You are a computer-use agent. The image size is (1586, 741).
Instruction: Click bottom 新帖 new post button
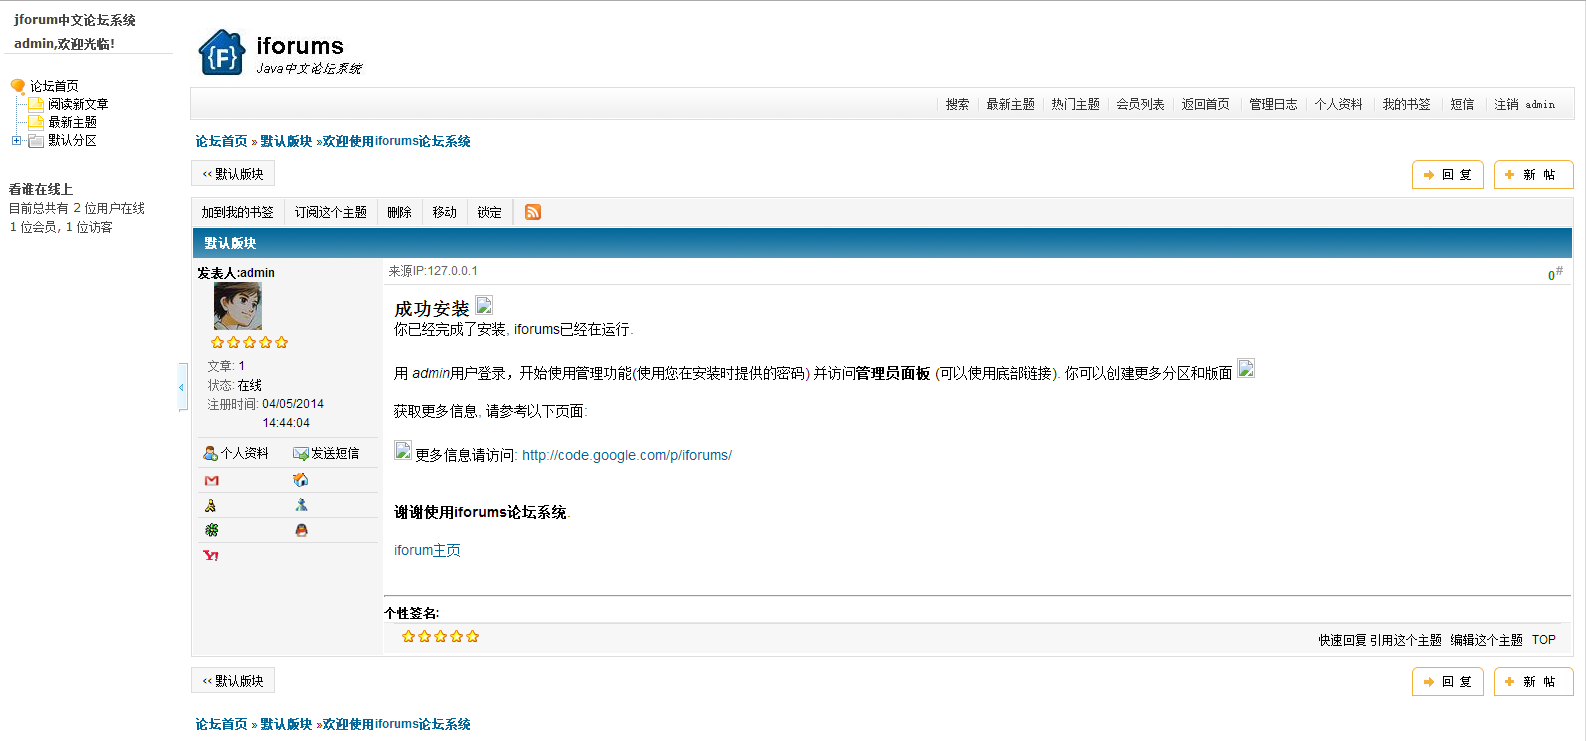point(1533,682)
